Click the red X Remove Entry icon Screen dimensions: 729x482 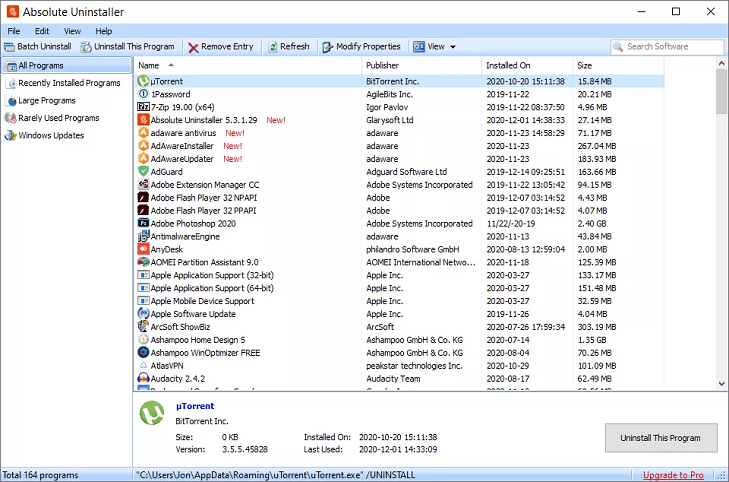pyautogui.click(x=193, y=47)
